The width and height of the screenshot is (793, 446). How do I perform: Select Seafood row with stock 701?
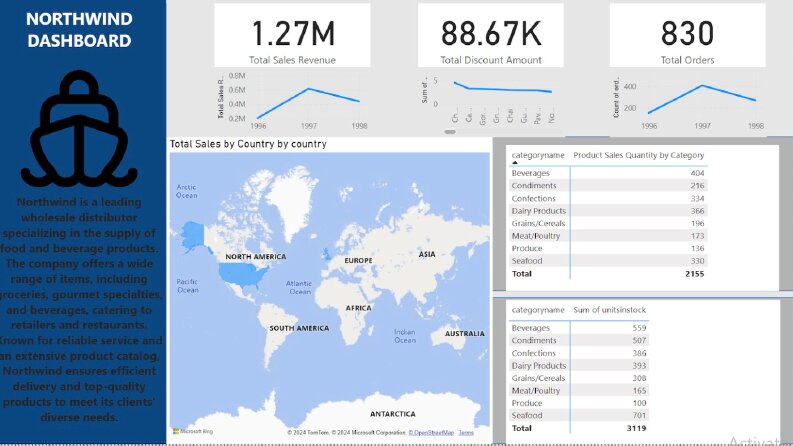[579, 415]
